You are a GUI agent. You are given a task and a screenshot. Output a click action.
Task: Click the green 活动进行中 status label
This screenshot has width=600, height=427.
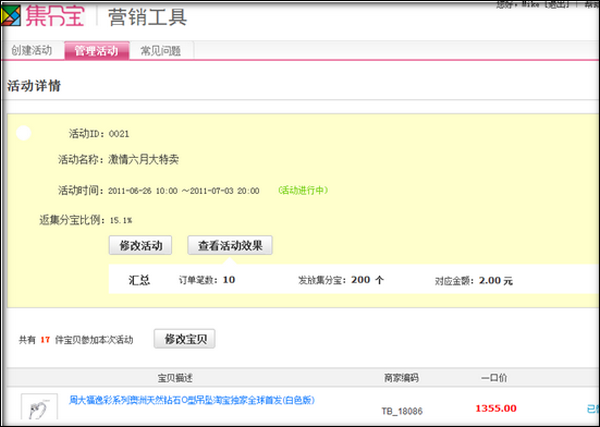point(303,190)
